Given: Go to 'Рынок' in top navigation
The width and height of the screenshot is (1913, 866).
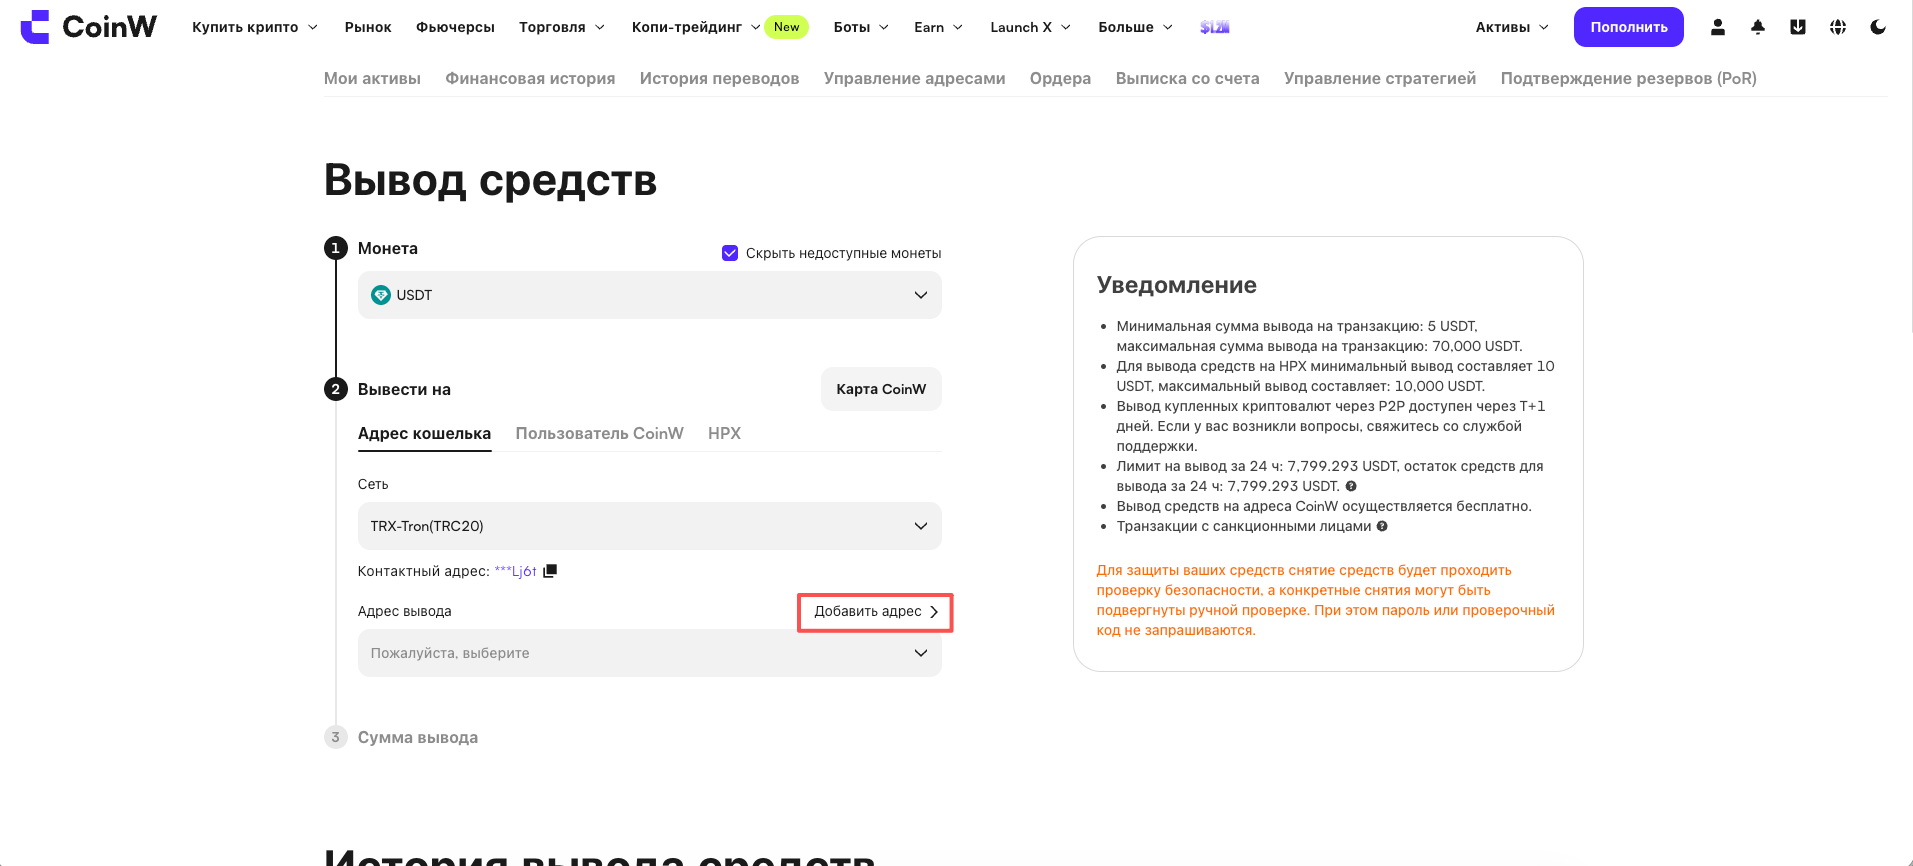Looking at the screenshot, I should coord(368,27).
